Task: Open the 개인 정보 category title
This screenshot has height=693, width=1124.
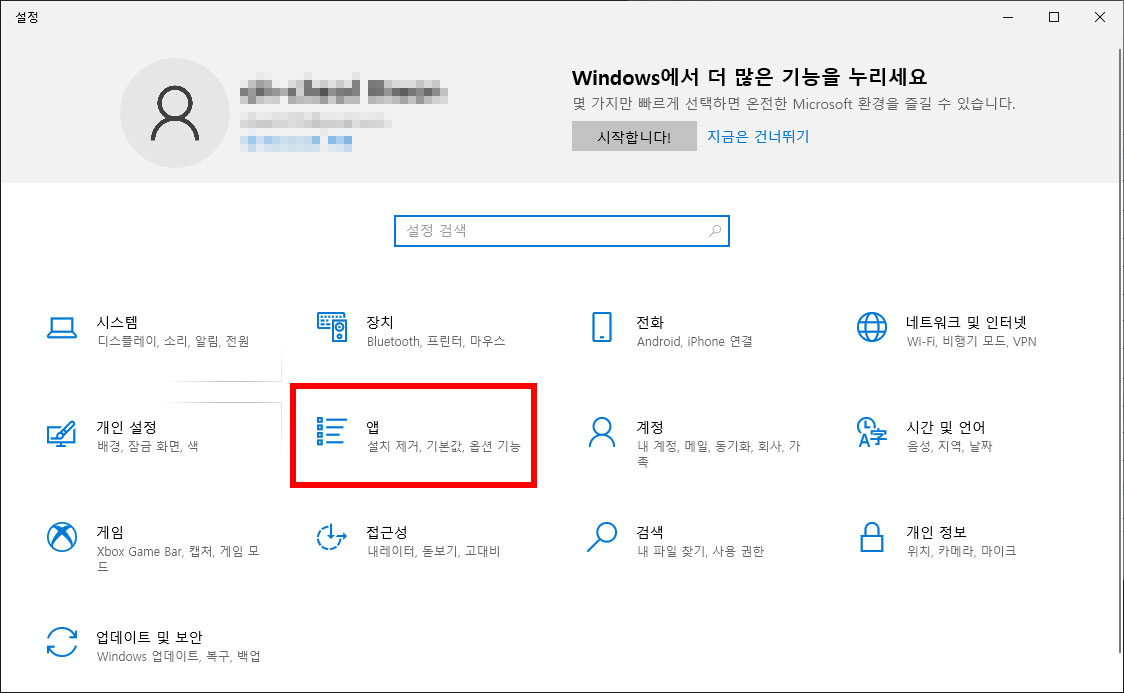Action: click(x=936, y=532)
